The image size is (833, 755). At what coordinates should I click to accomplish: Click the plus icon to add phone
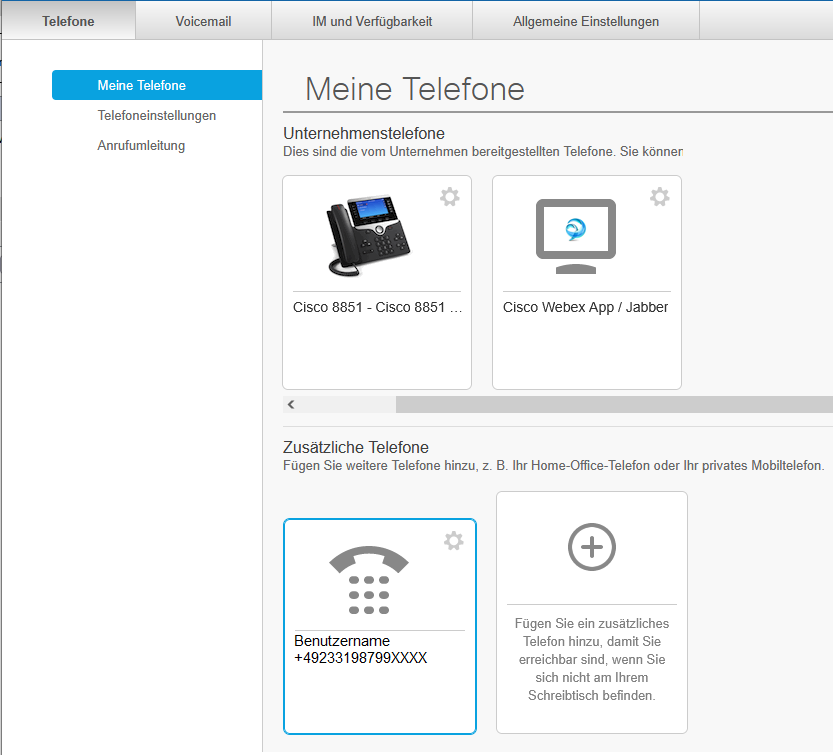pos(592,546)
